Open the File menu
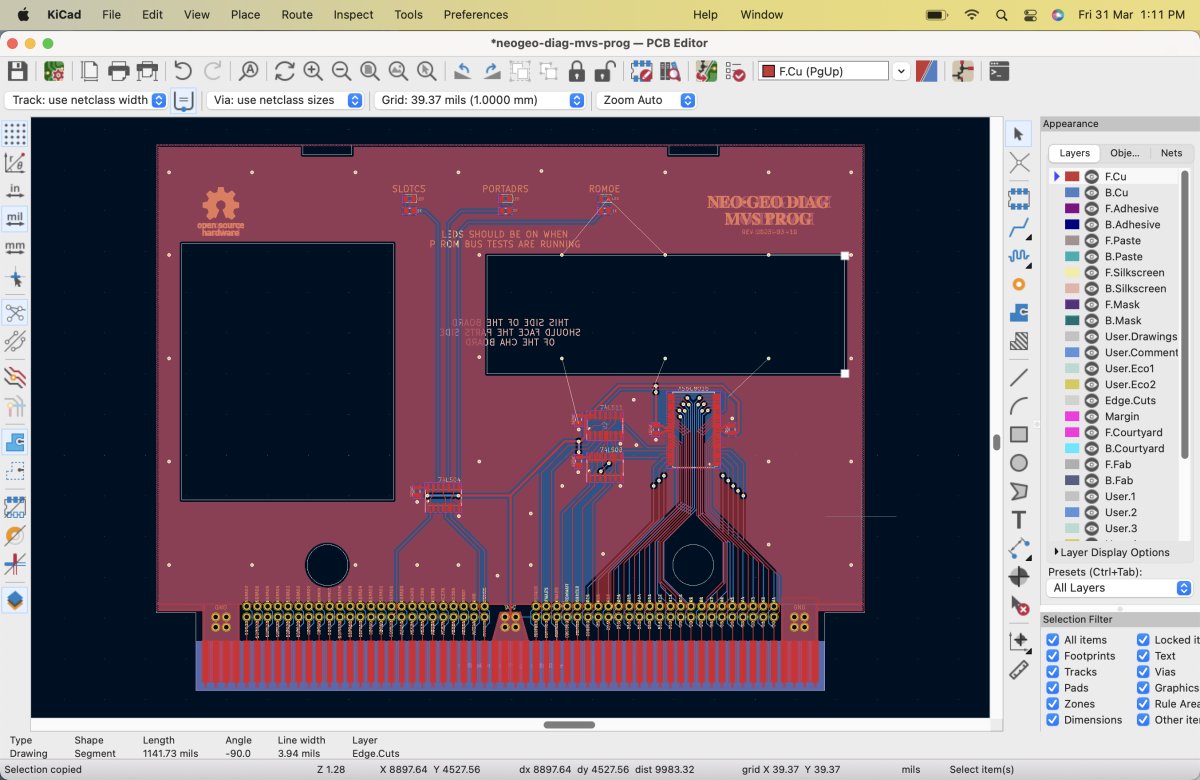Screen dimensions: 1200x780 click(x=111, y=15)
